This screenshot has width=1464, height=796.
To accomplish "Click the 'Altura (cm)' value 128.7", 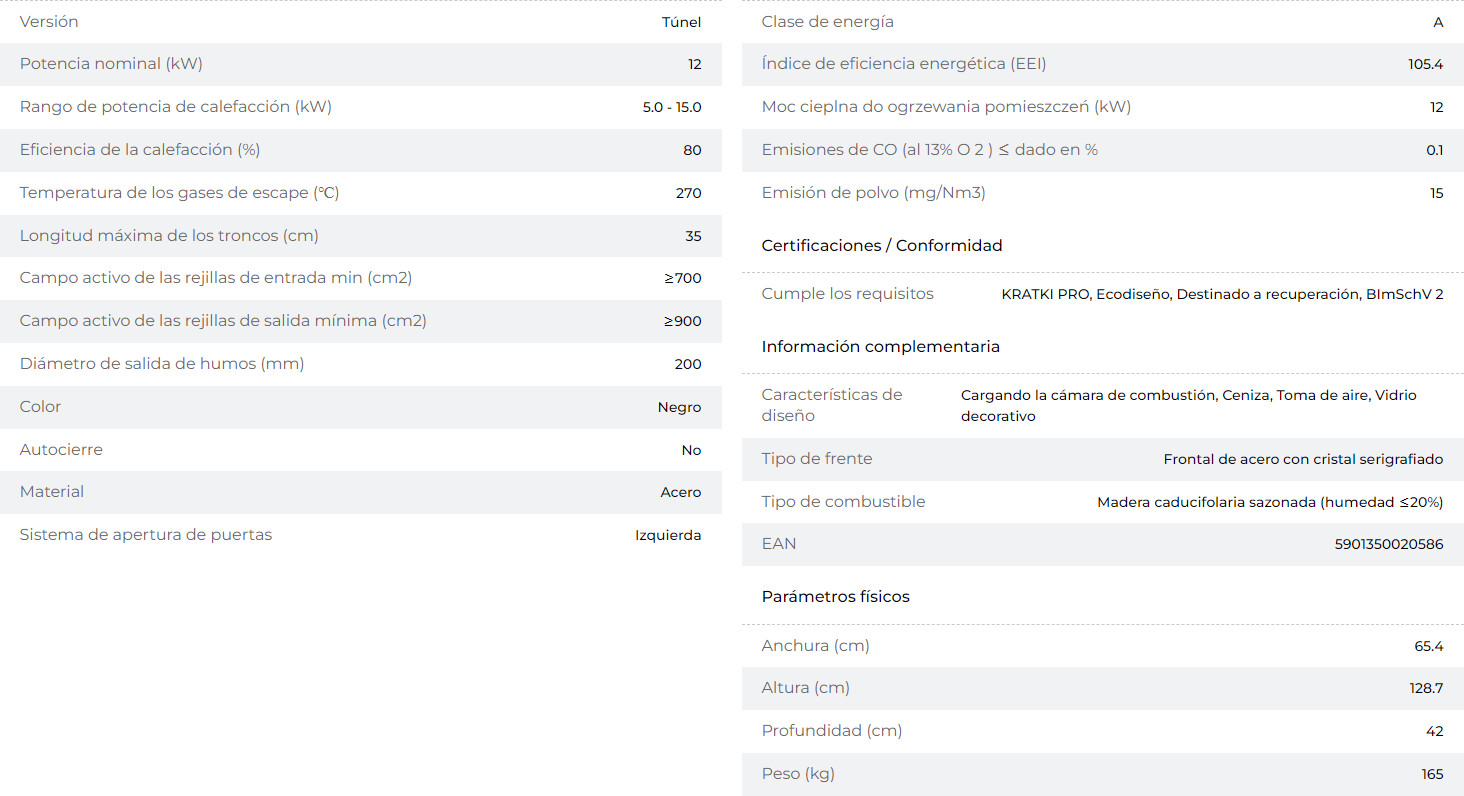I will (x=1426, y=688).
